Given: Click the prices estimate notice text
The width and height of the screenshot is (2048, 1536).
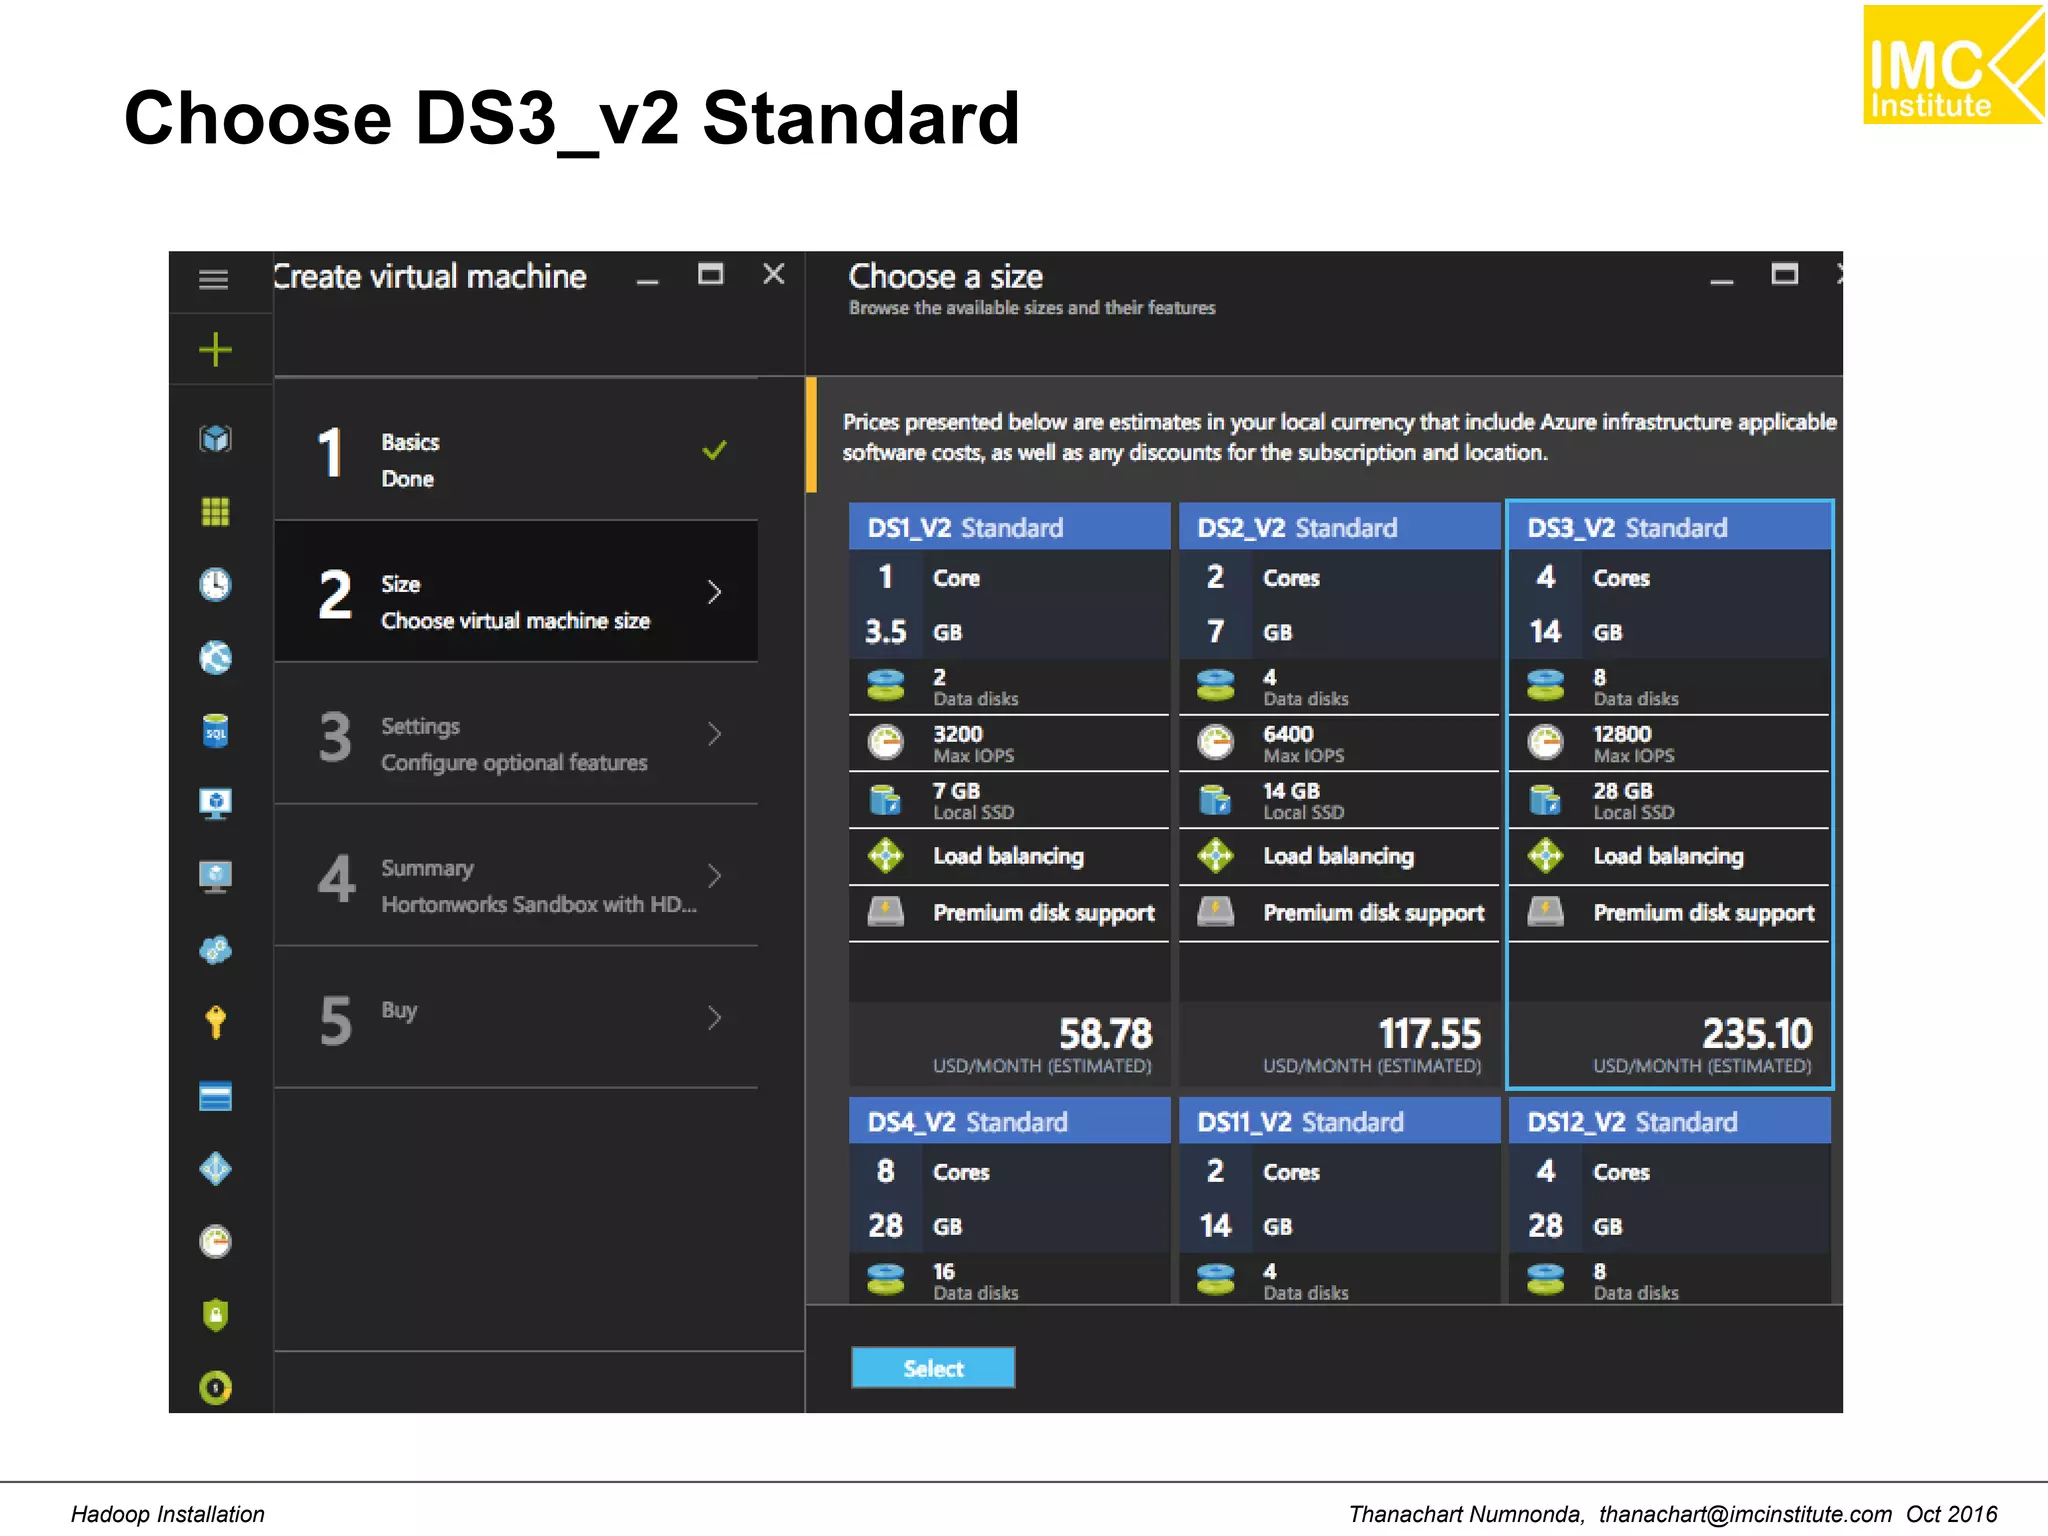Looking at the screenshot, I should [x=1339, y=437].
